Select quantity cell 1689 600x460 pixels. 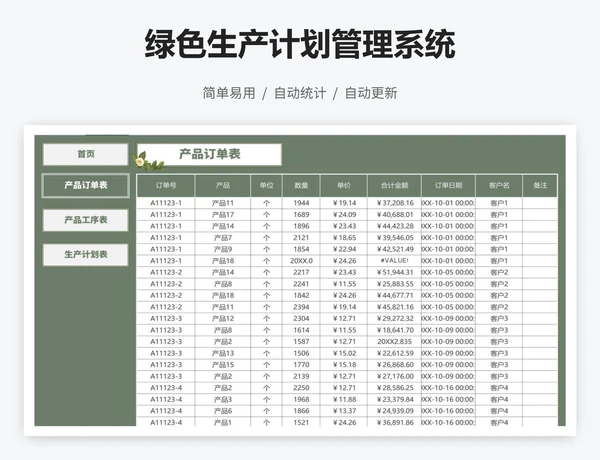pos(301,215)
